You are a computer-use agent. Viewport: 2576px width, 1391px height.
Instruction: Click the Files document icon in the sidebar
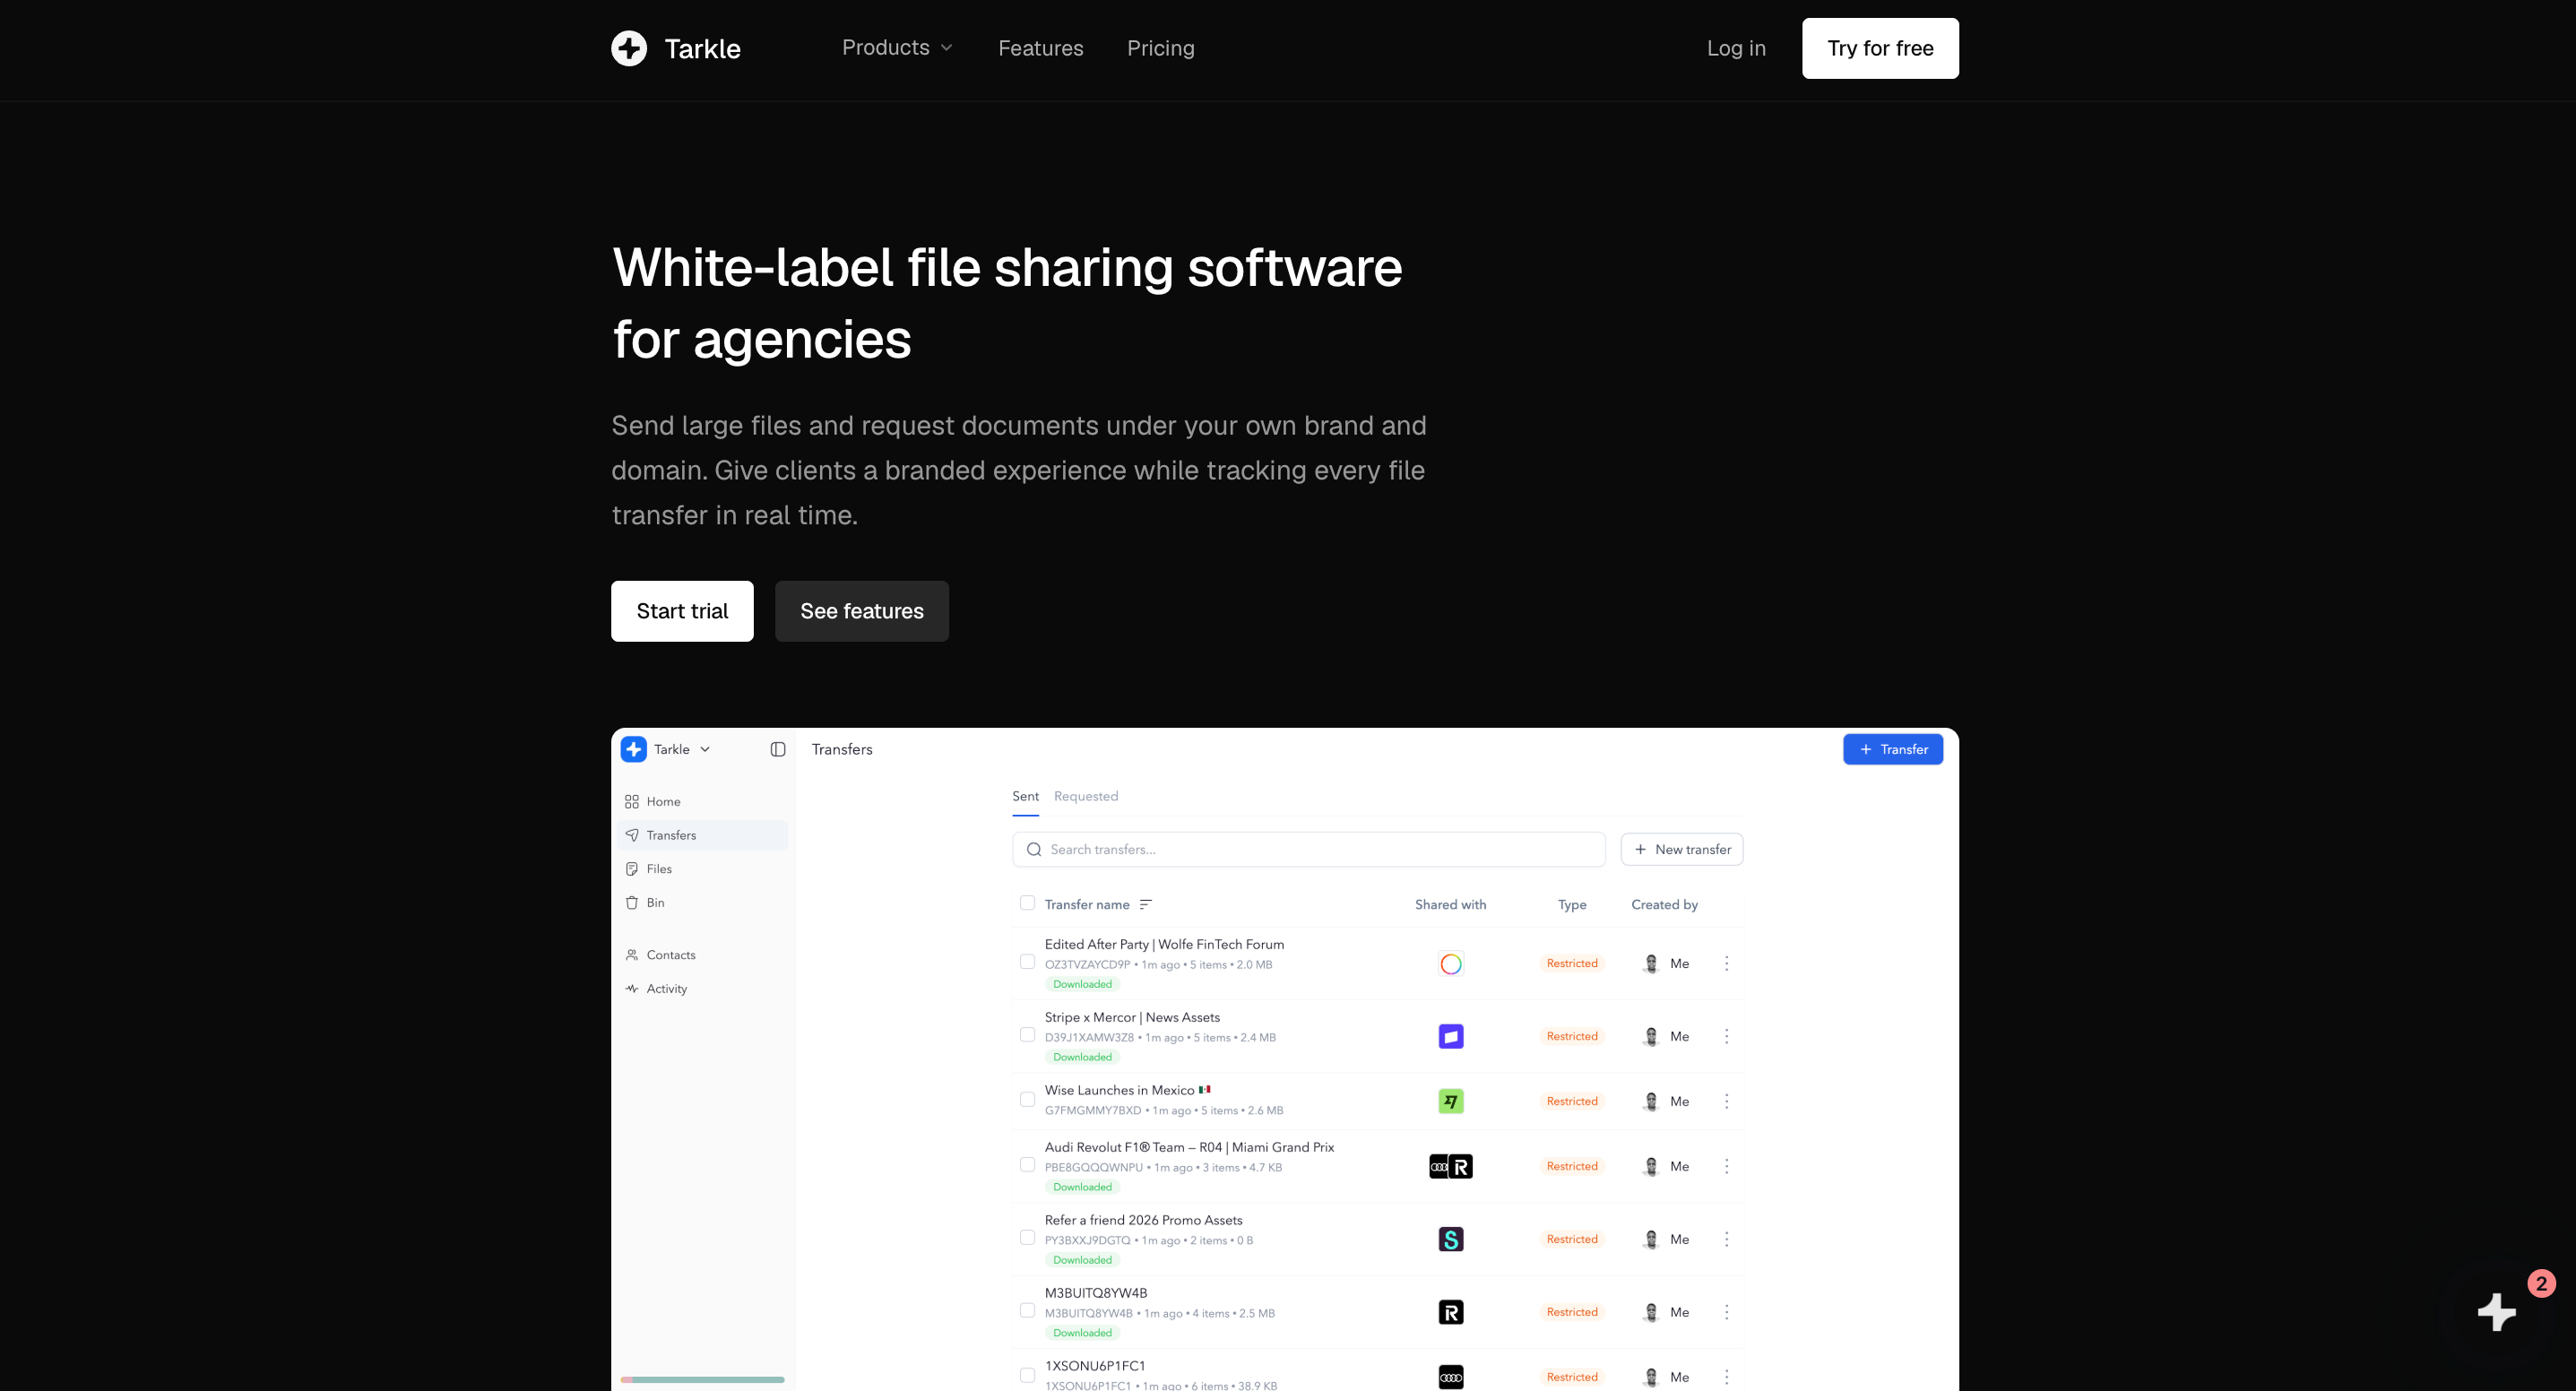tap(632, 868)
